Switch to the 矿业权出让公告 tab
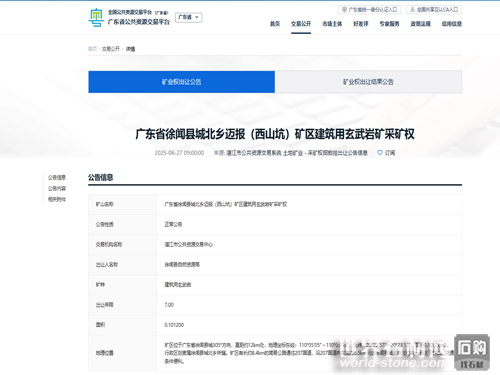The width and height of the screenshot is (500, 375). click(182, 82)
